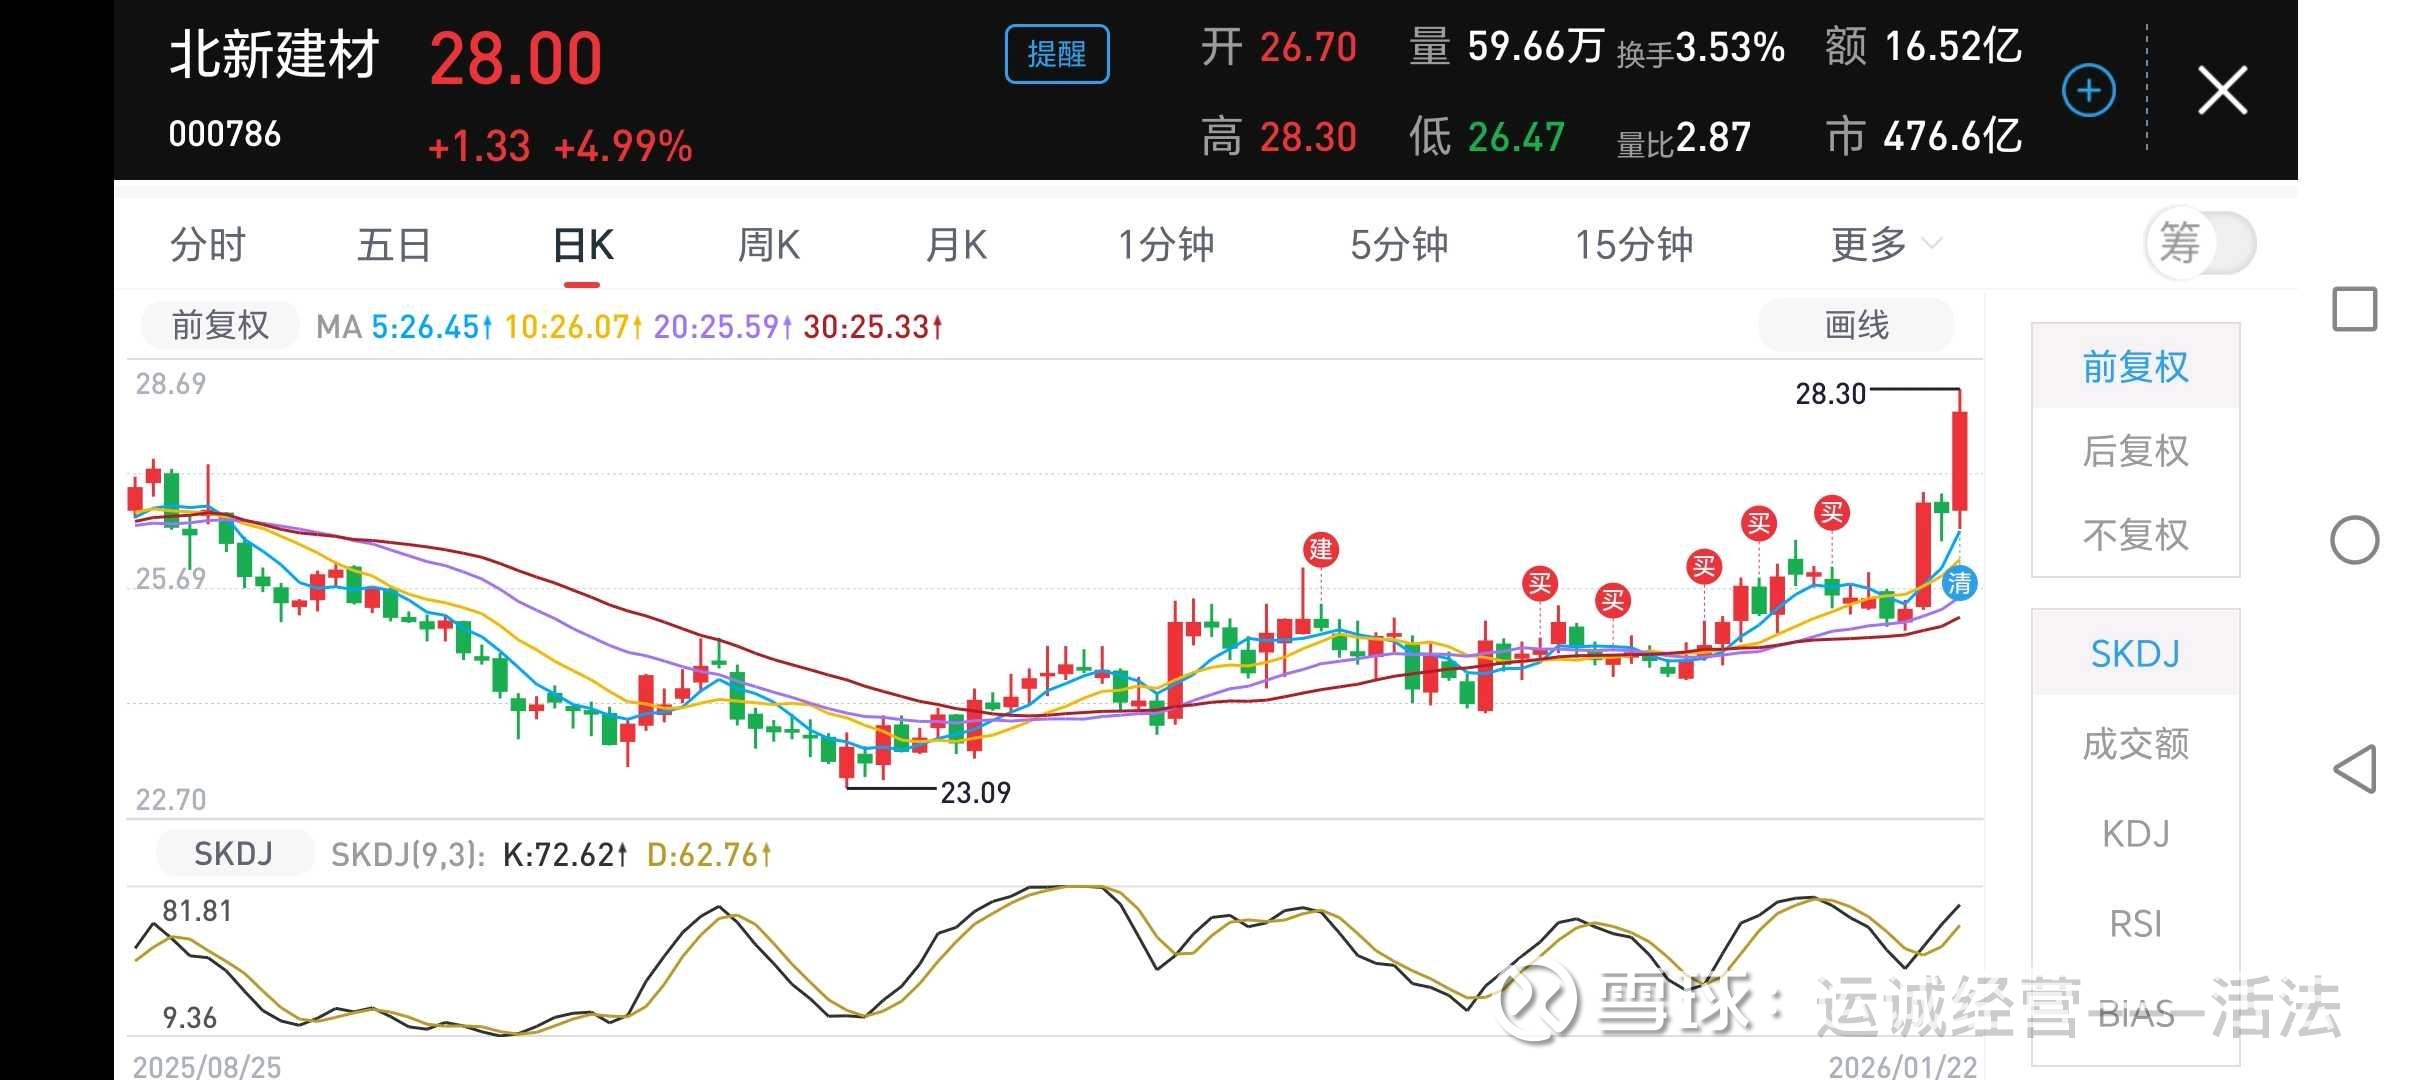The image size is (2412, 1080).
Task: Click the 提醒 reminder button
Action: tap(1056, 54)
